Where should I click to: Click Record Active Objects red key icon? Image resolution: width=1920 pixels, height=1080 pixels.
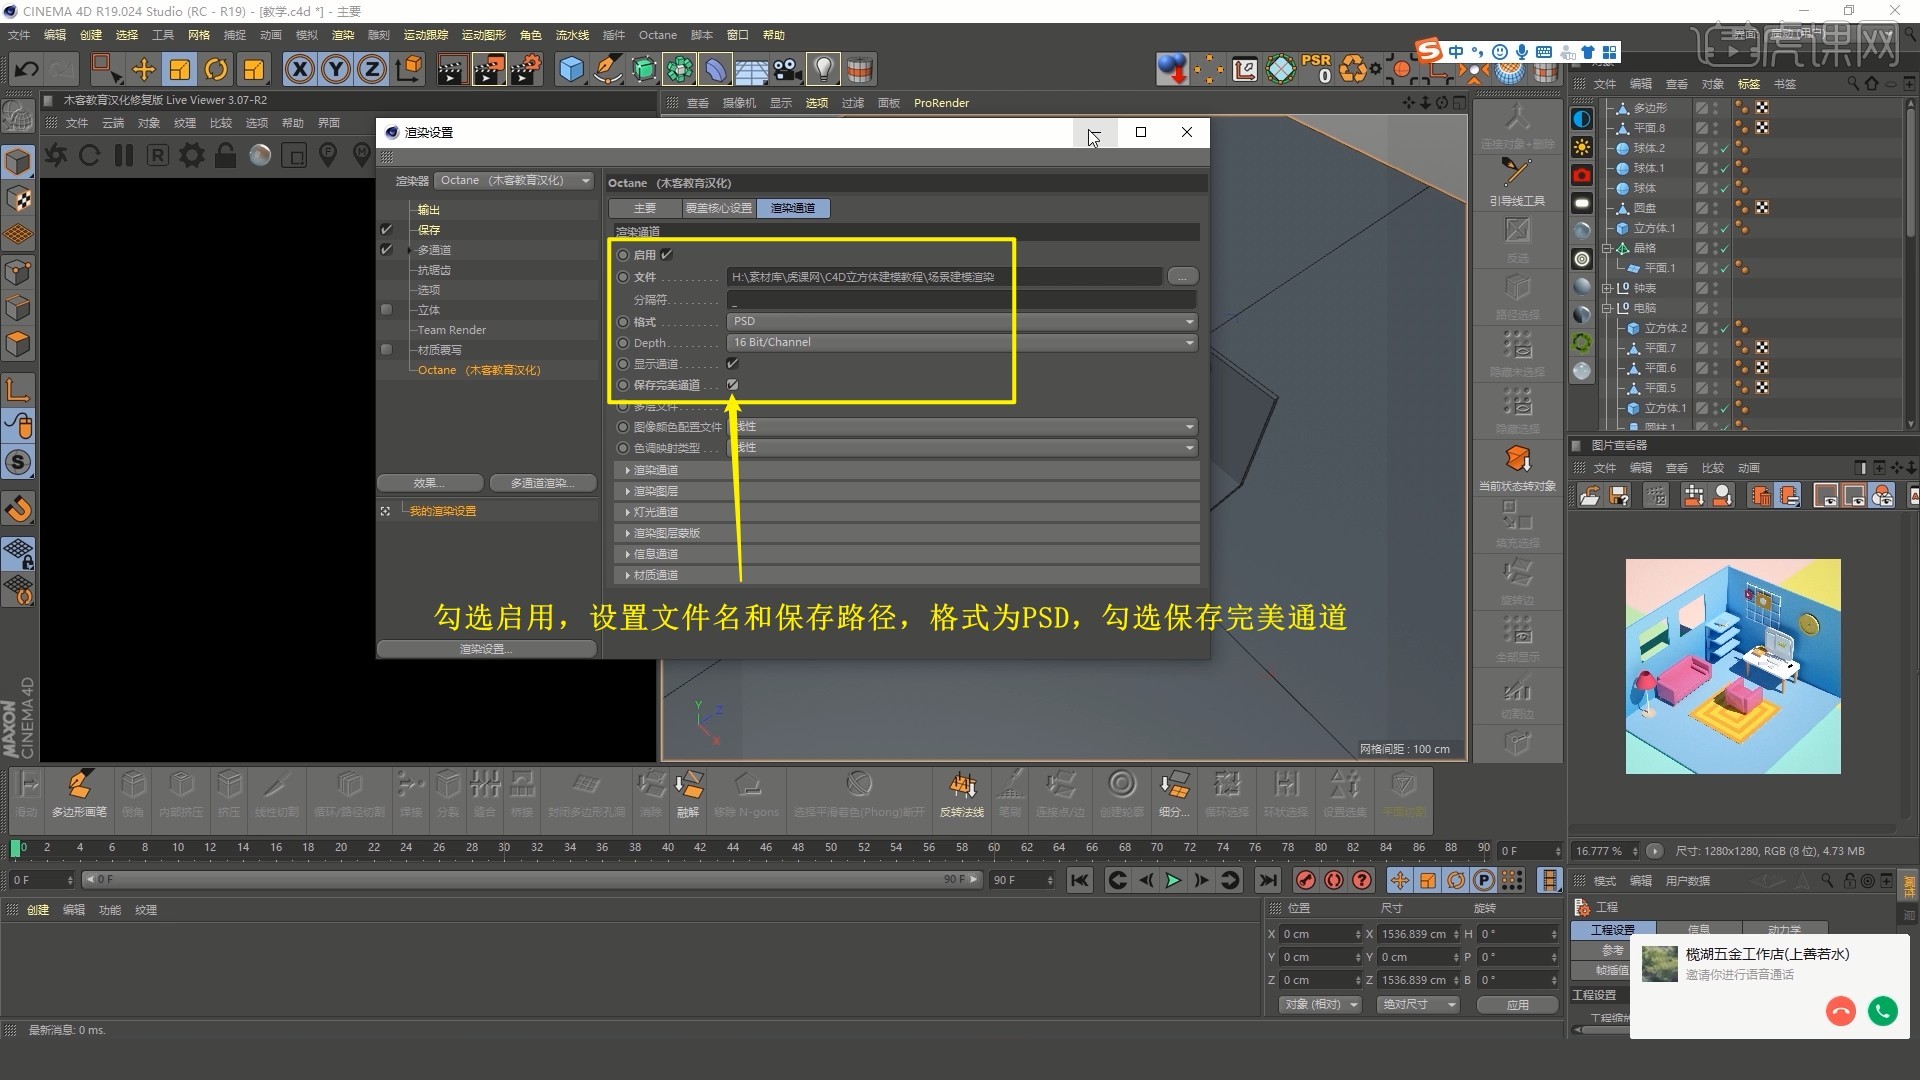[x=1305, y=880]
